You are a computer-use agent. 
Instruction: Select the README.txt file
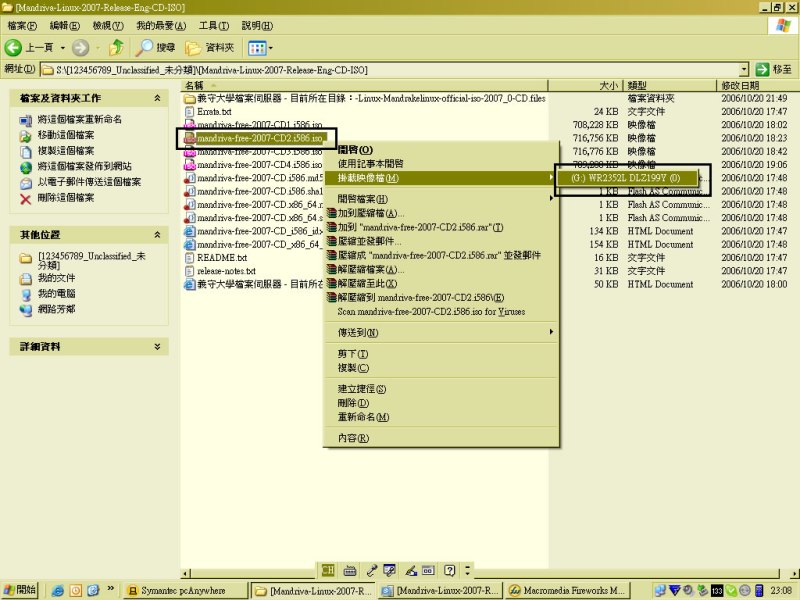point(222,258)
